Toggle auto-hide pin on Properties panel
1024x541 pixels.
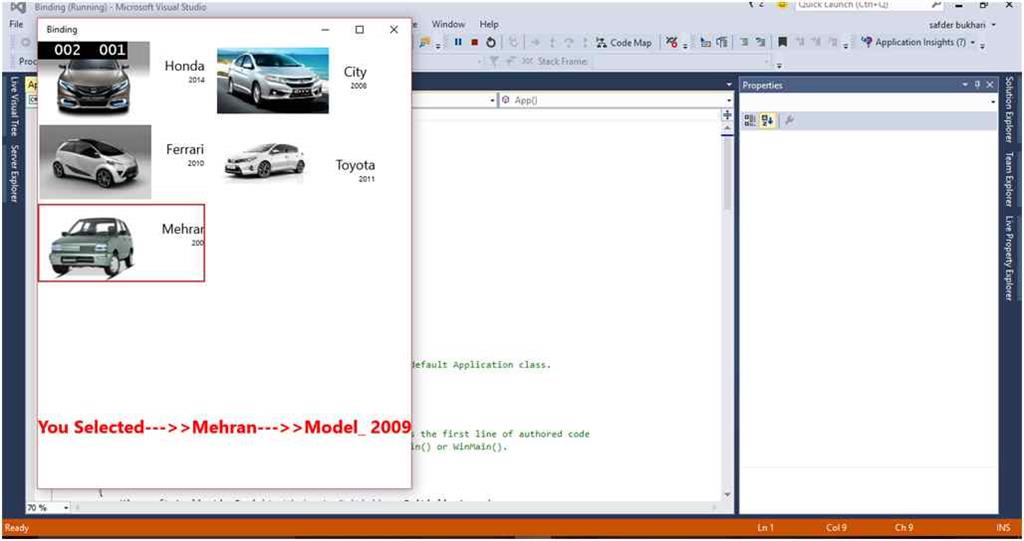977,85
